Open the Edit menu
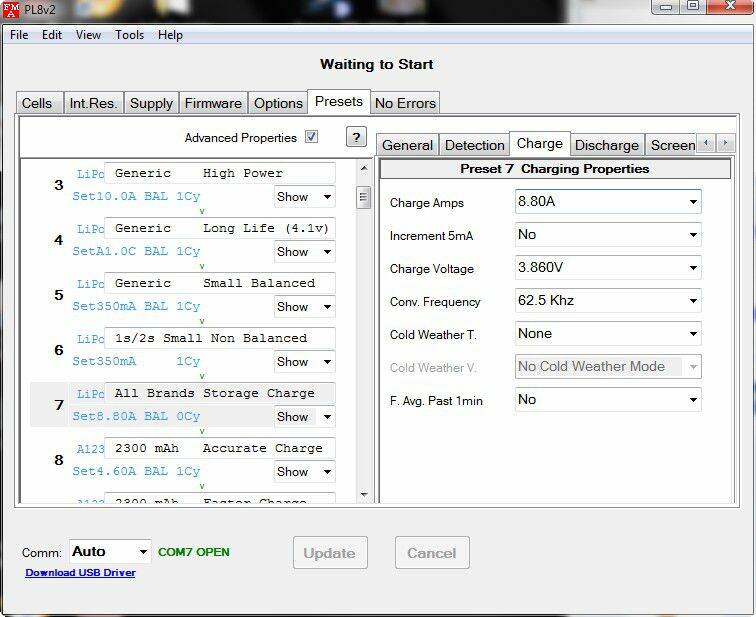 point(52,35)
